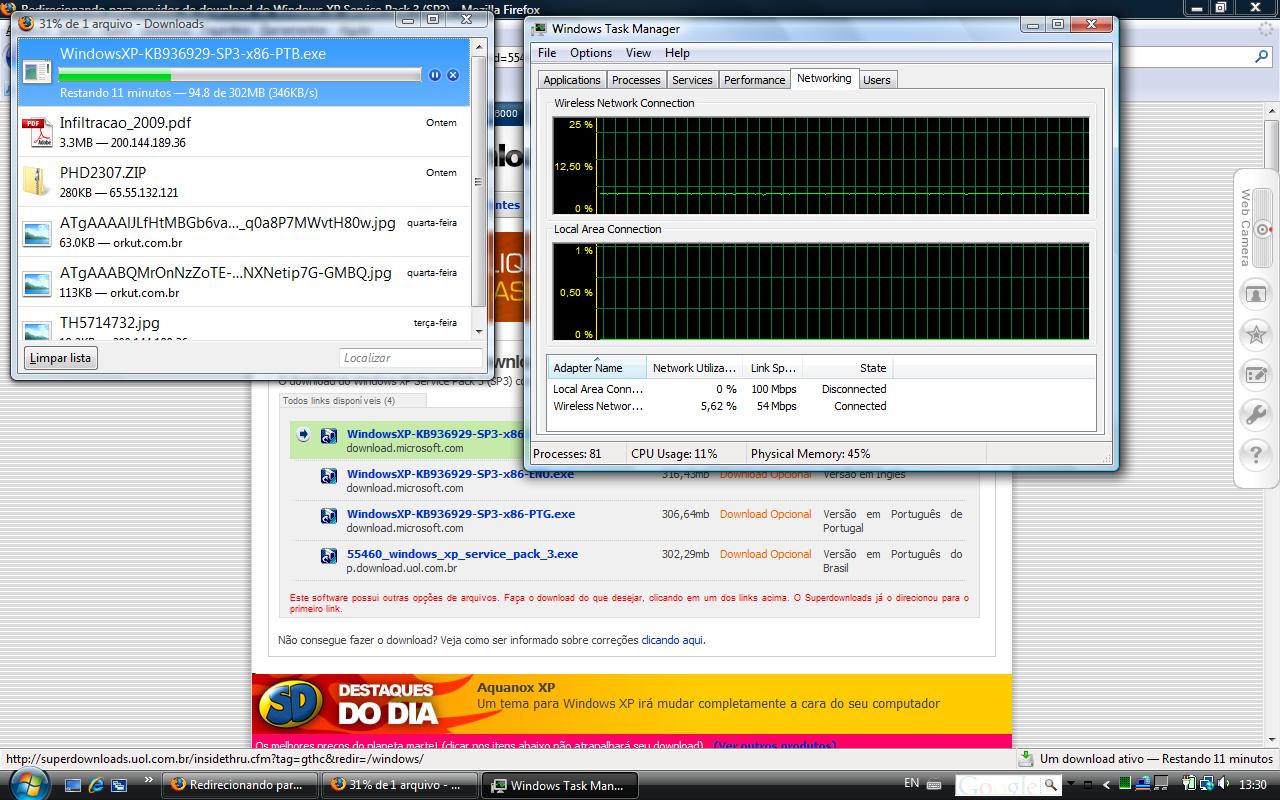This screenshot has height=800, width=1280.
Task: Open the wrench settings icon in sidebar
Action: (x=1255, y=414)
